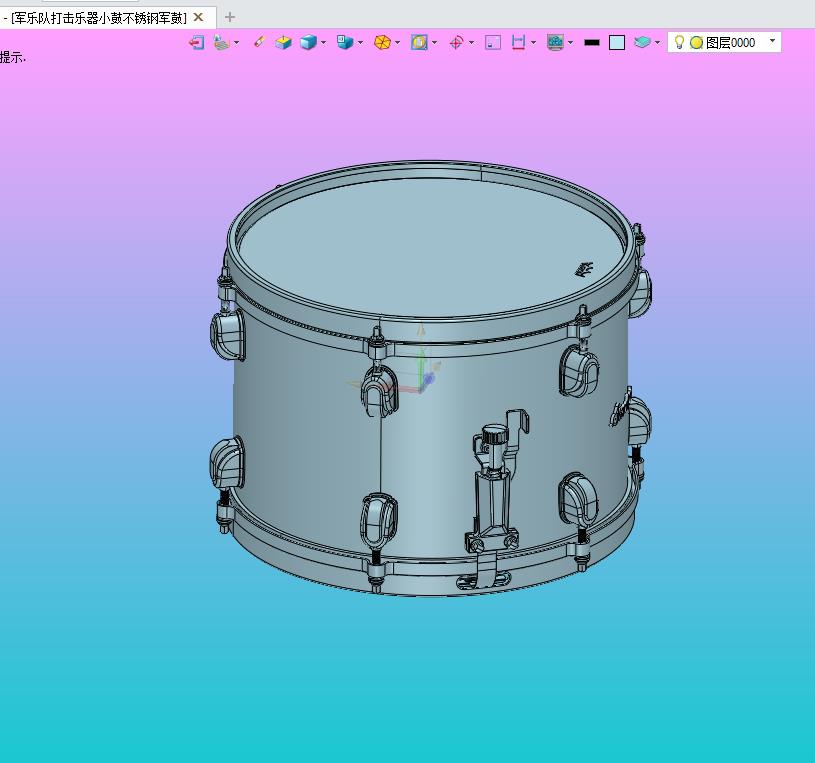Image resolution: width=815 pixels, height=763 pixels.
Task: Click the purple square window icon
Action: coord(493,42)
